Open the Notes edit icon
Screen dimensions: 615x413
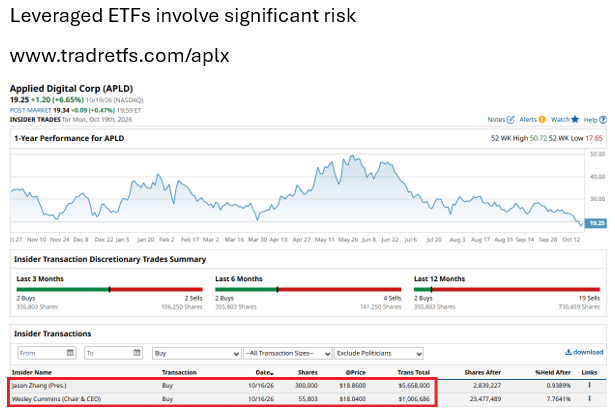(x=511, y=120)
